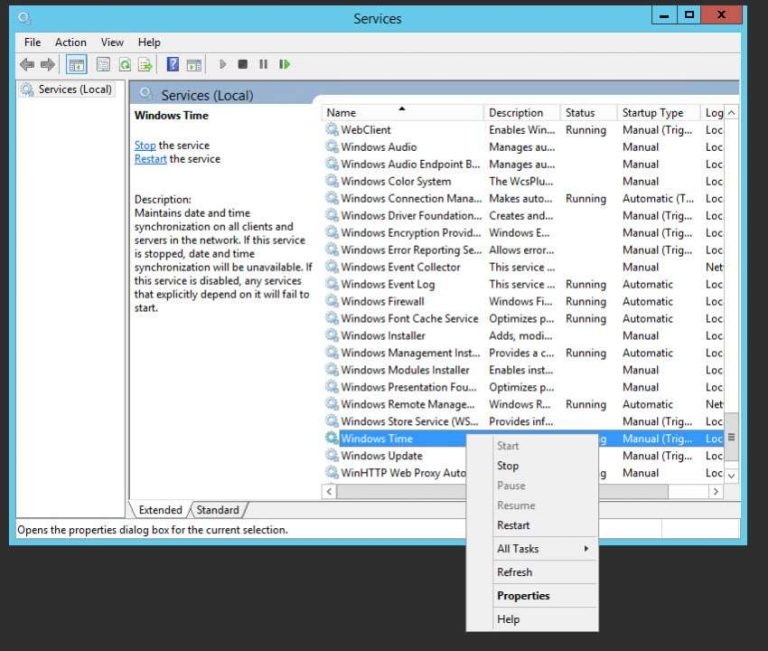Choose Properties in the context menu

(532, 596)
